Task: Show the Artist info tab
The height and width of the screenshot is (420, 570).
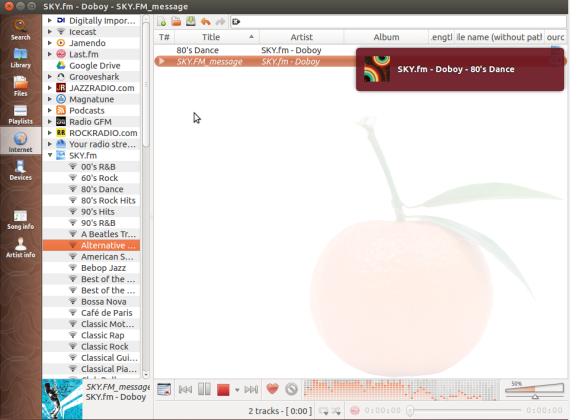Action: pyautogui.click(x=20, y=248)
